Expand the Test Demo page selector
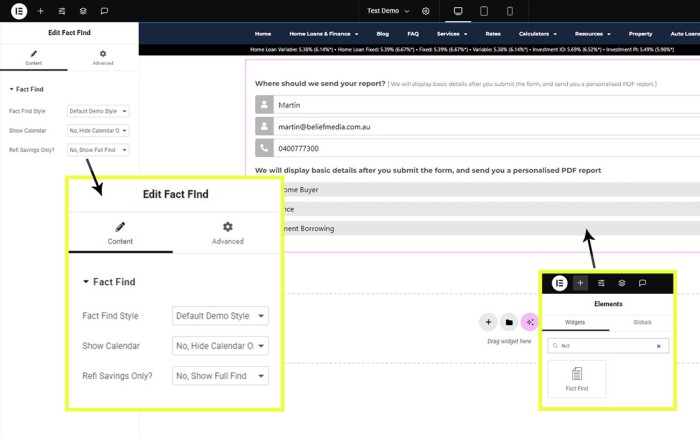 click(x=388, y=11)
